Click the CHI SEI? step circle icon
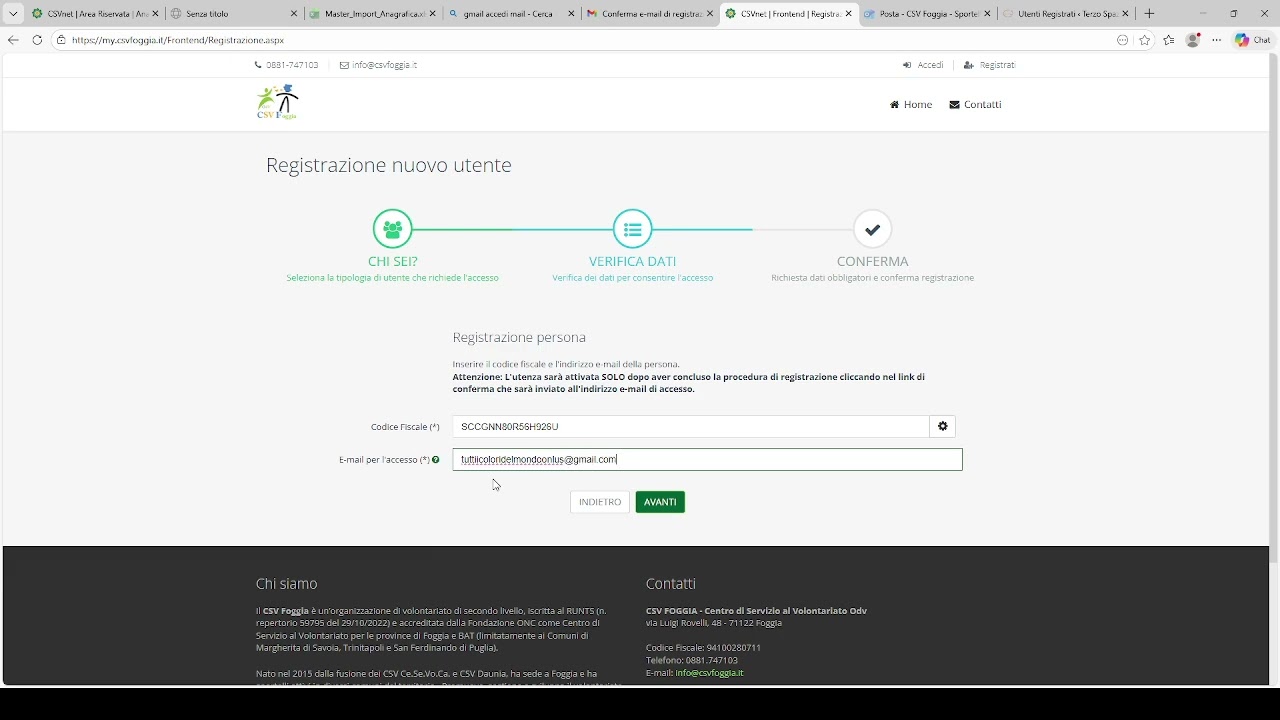 (x=392, y=229)
